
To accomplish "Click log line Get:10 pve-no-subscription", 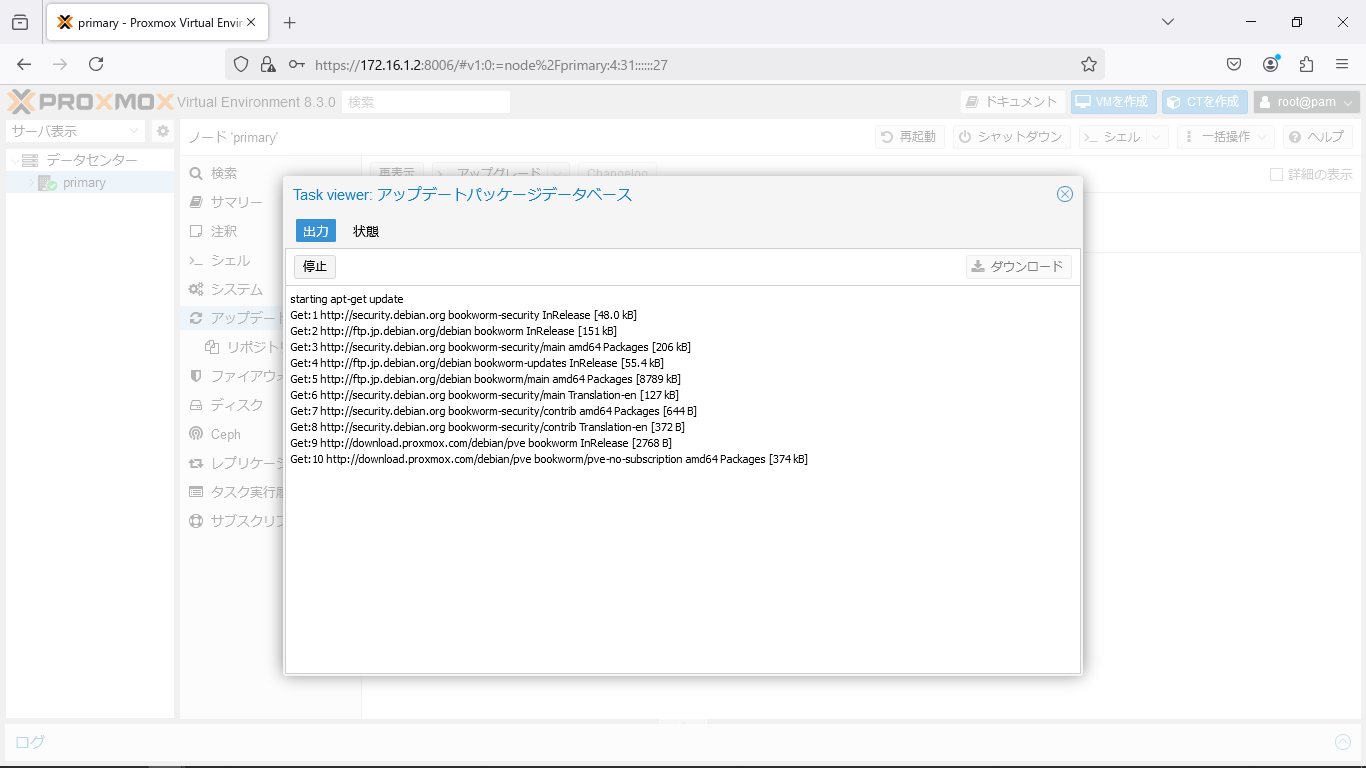I will (549, 459).
